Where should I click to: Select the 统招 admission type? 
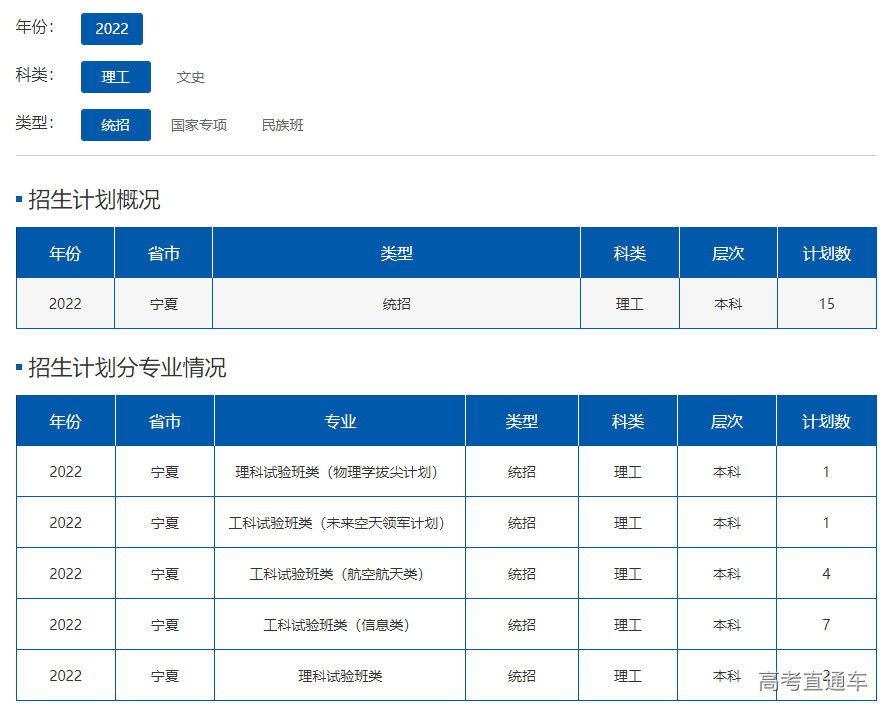pos(116,125)
